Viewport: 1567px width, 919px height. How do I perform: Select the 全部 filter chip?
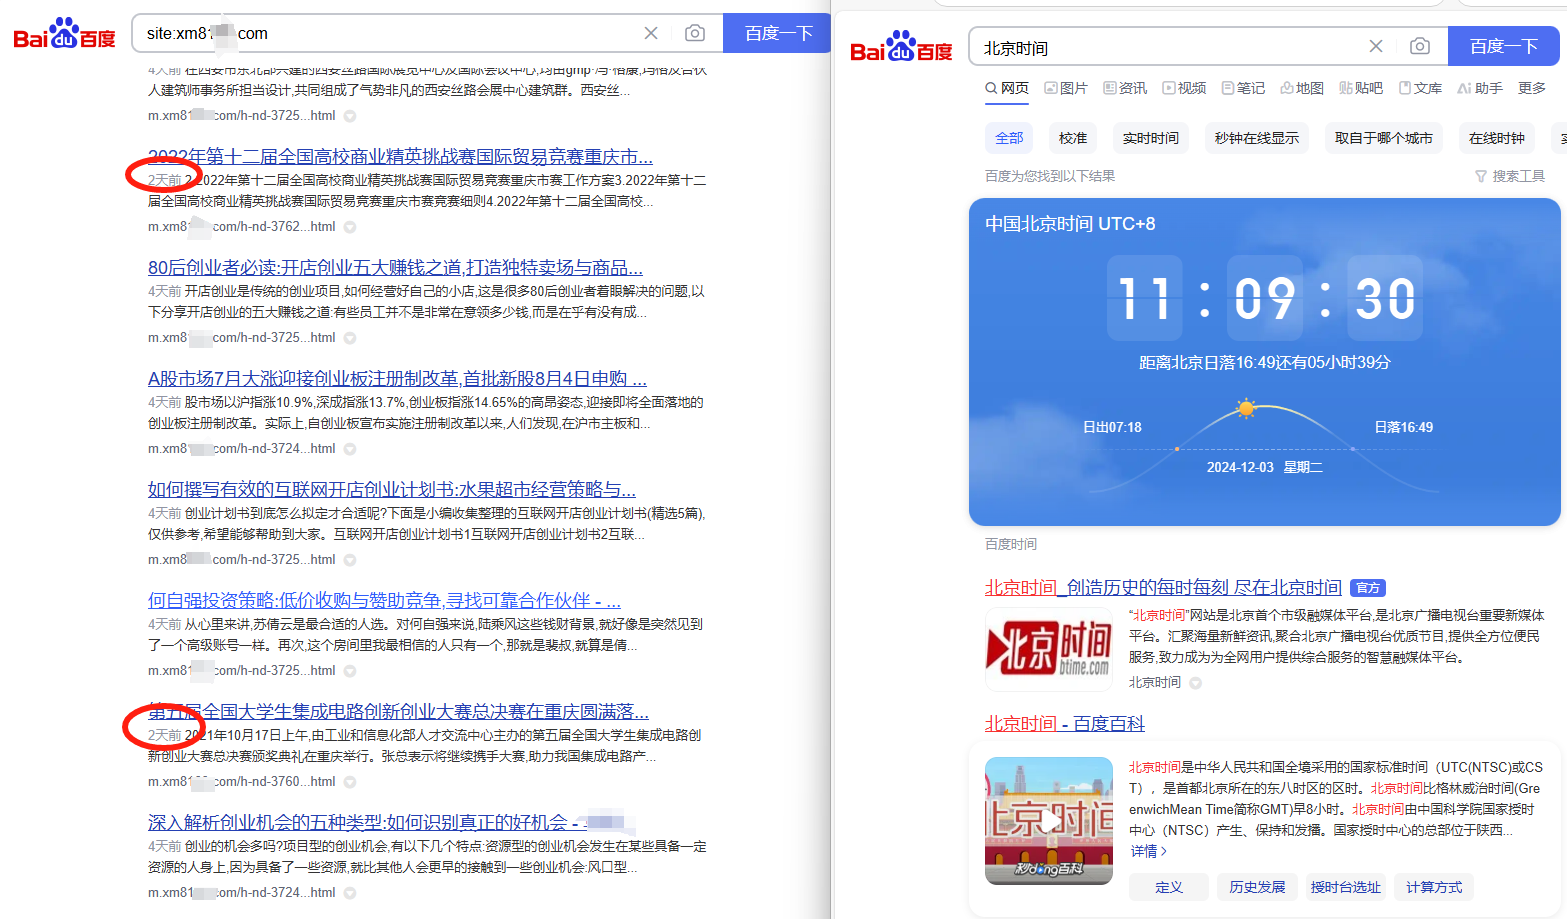pyautogui.click(x=1009, y=138)
